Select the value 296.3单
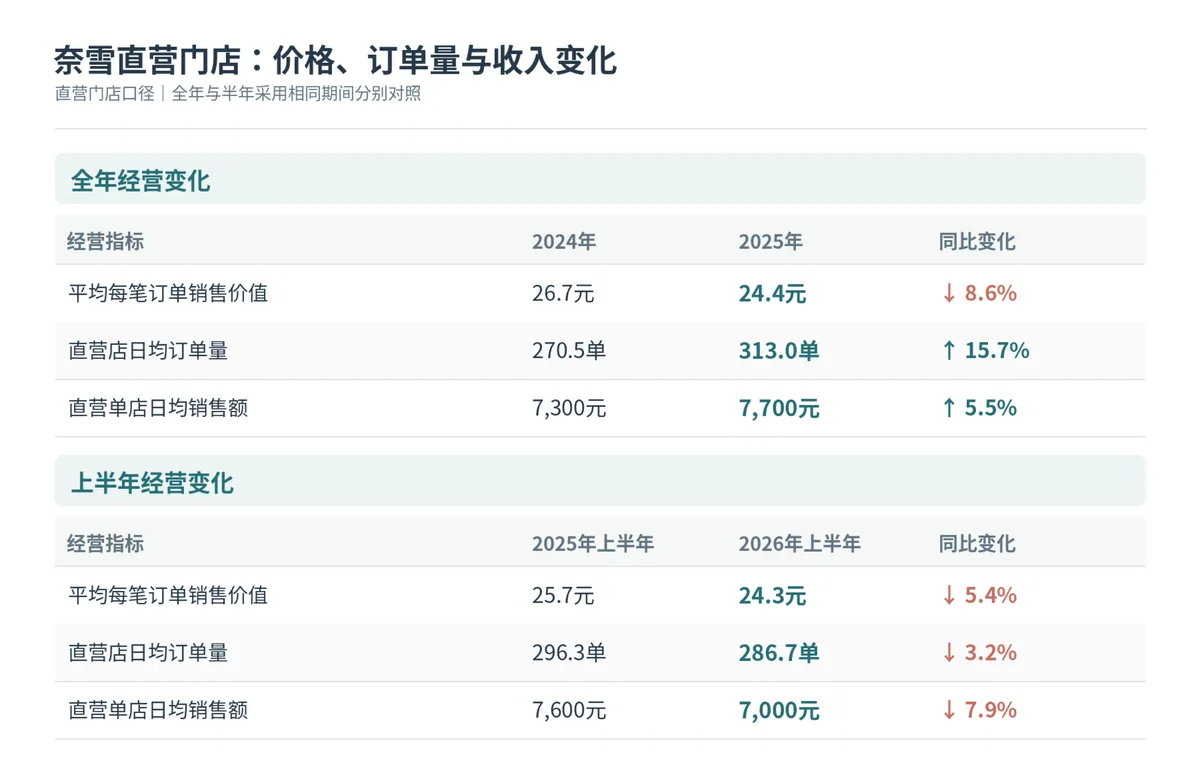Image resolution: width=1200 pixels, height=777 pixels. (x=569, y=653)
